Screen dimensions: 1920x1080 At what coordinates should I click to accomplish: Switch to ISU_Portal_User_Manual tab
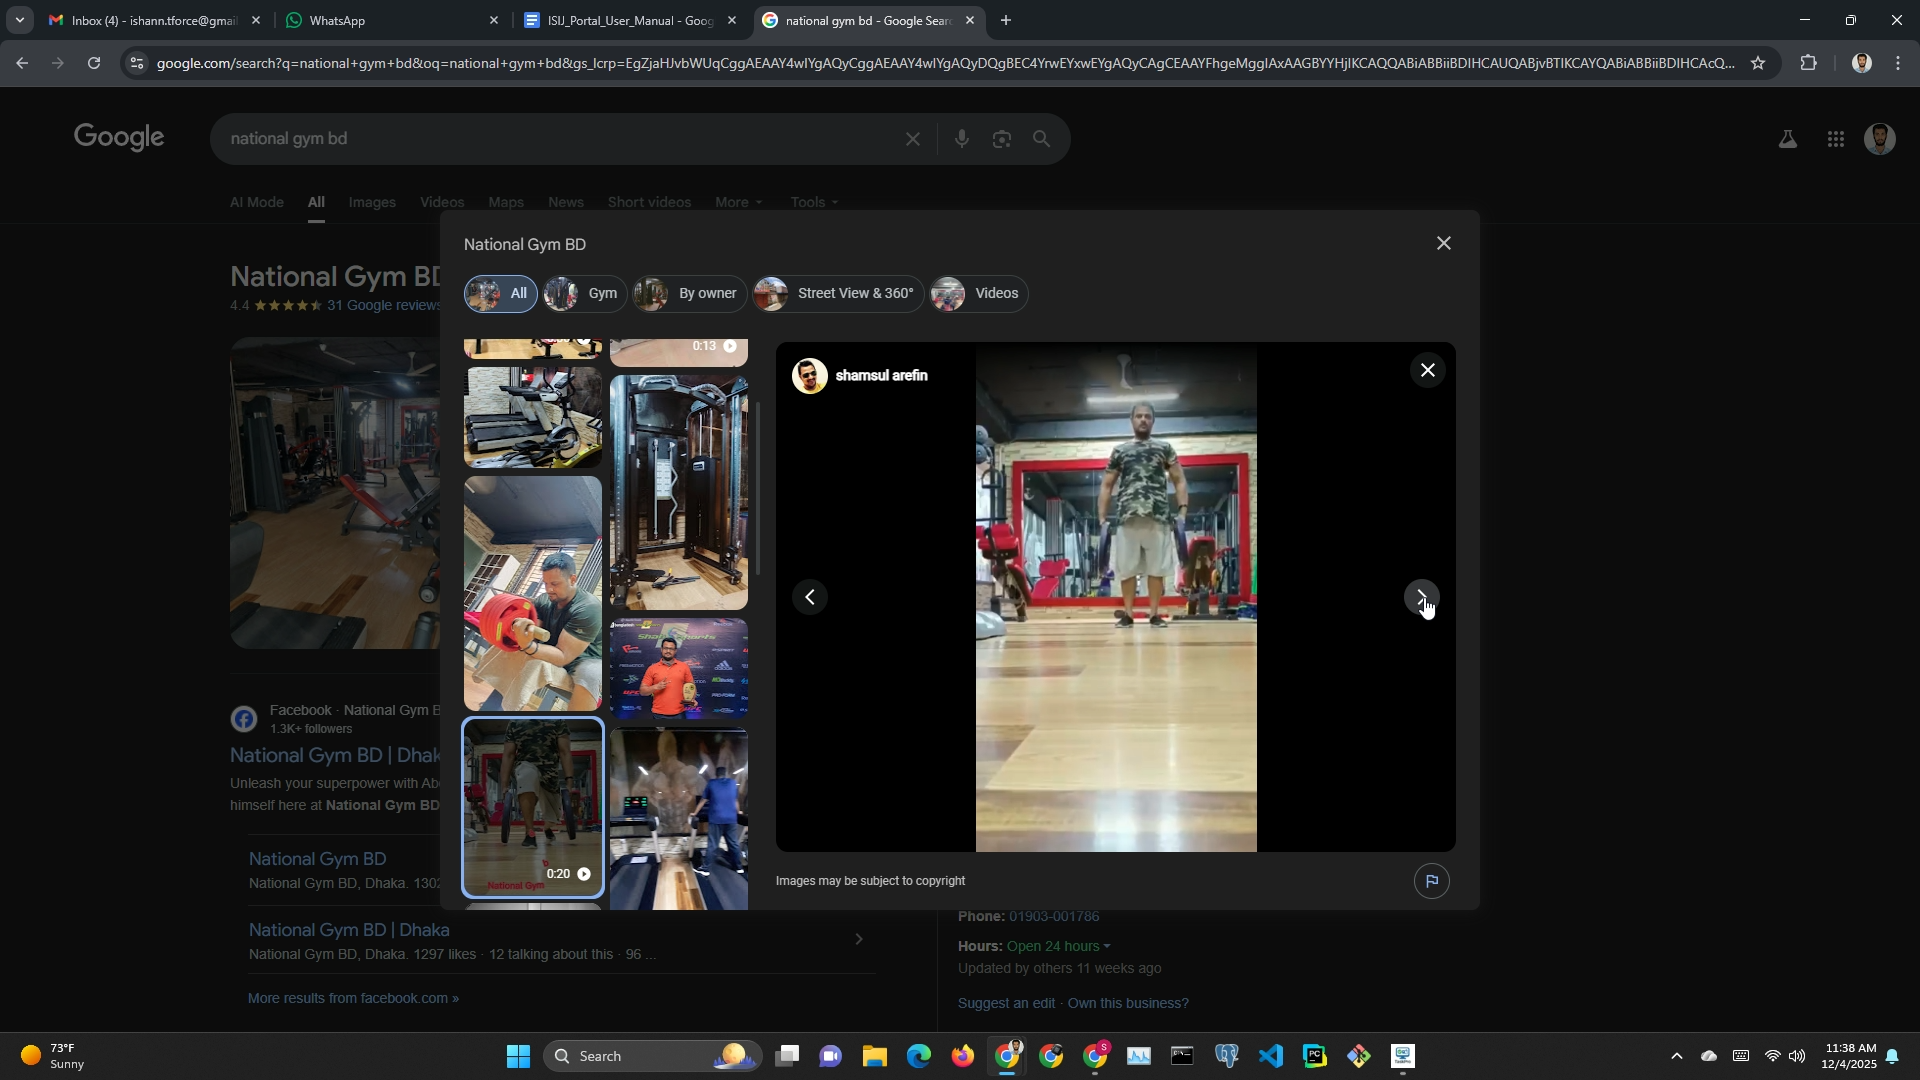(630, 20)
